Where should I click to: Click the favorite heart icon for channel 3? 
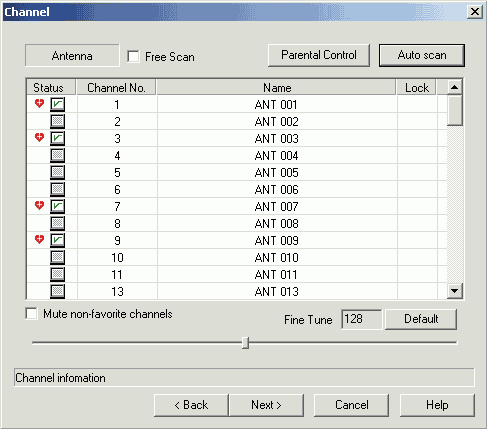(x=39, y=137)
